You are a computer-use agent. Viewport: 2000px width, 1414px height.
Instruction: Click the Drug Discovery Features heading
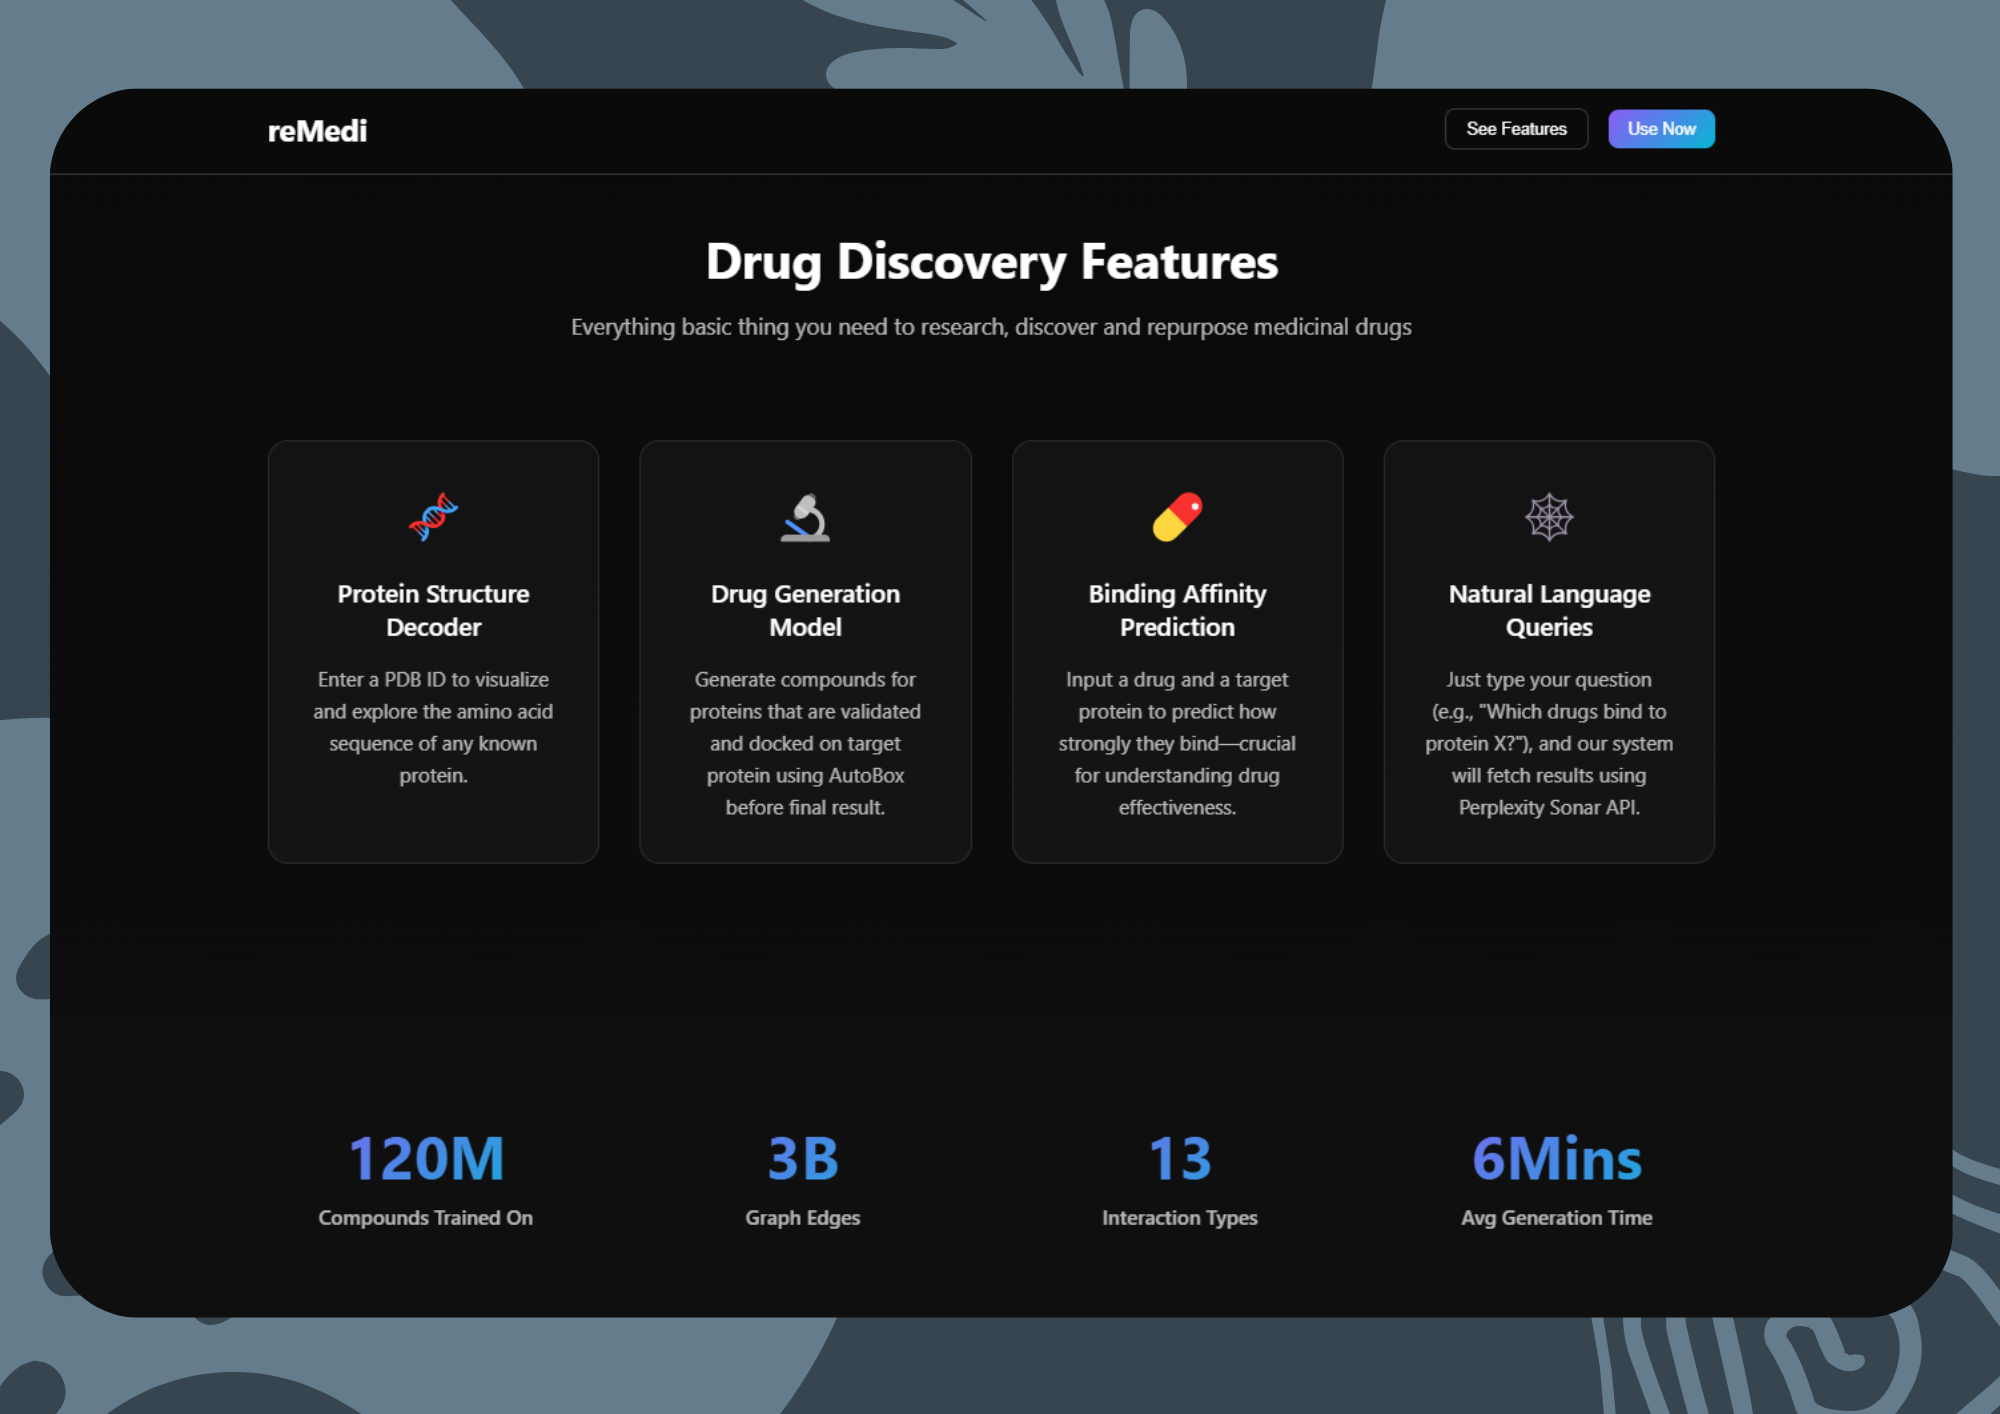tap(991, 262)
